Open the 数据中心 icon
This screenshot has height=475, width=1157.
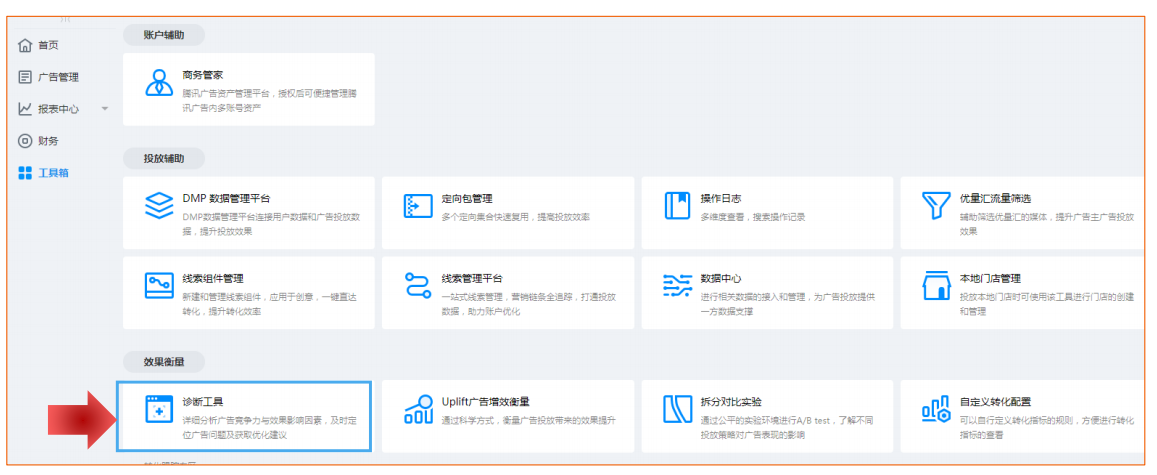677,286
